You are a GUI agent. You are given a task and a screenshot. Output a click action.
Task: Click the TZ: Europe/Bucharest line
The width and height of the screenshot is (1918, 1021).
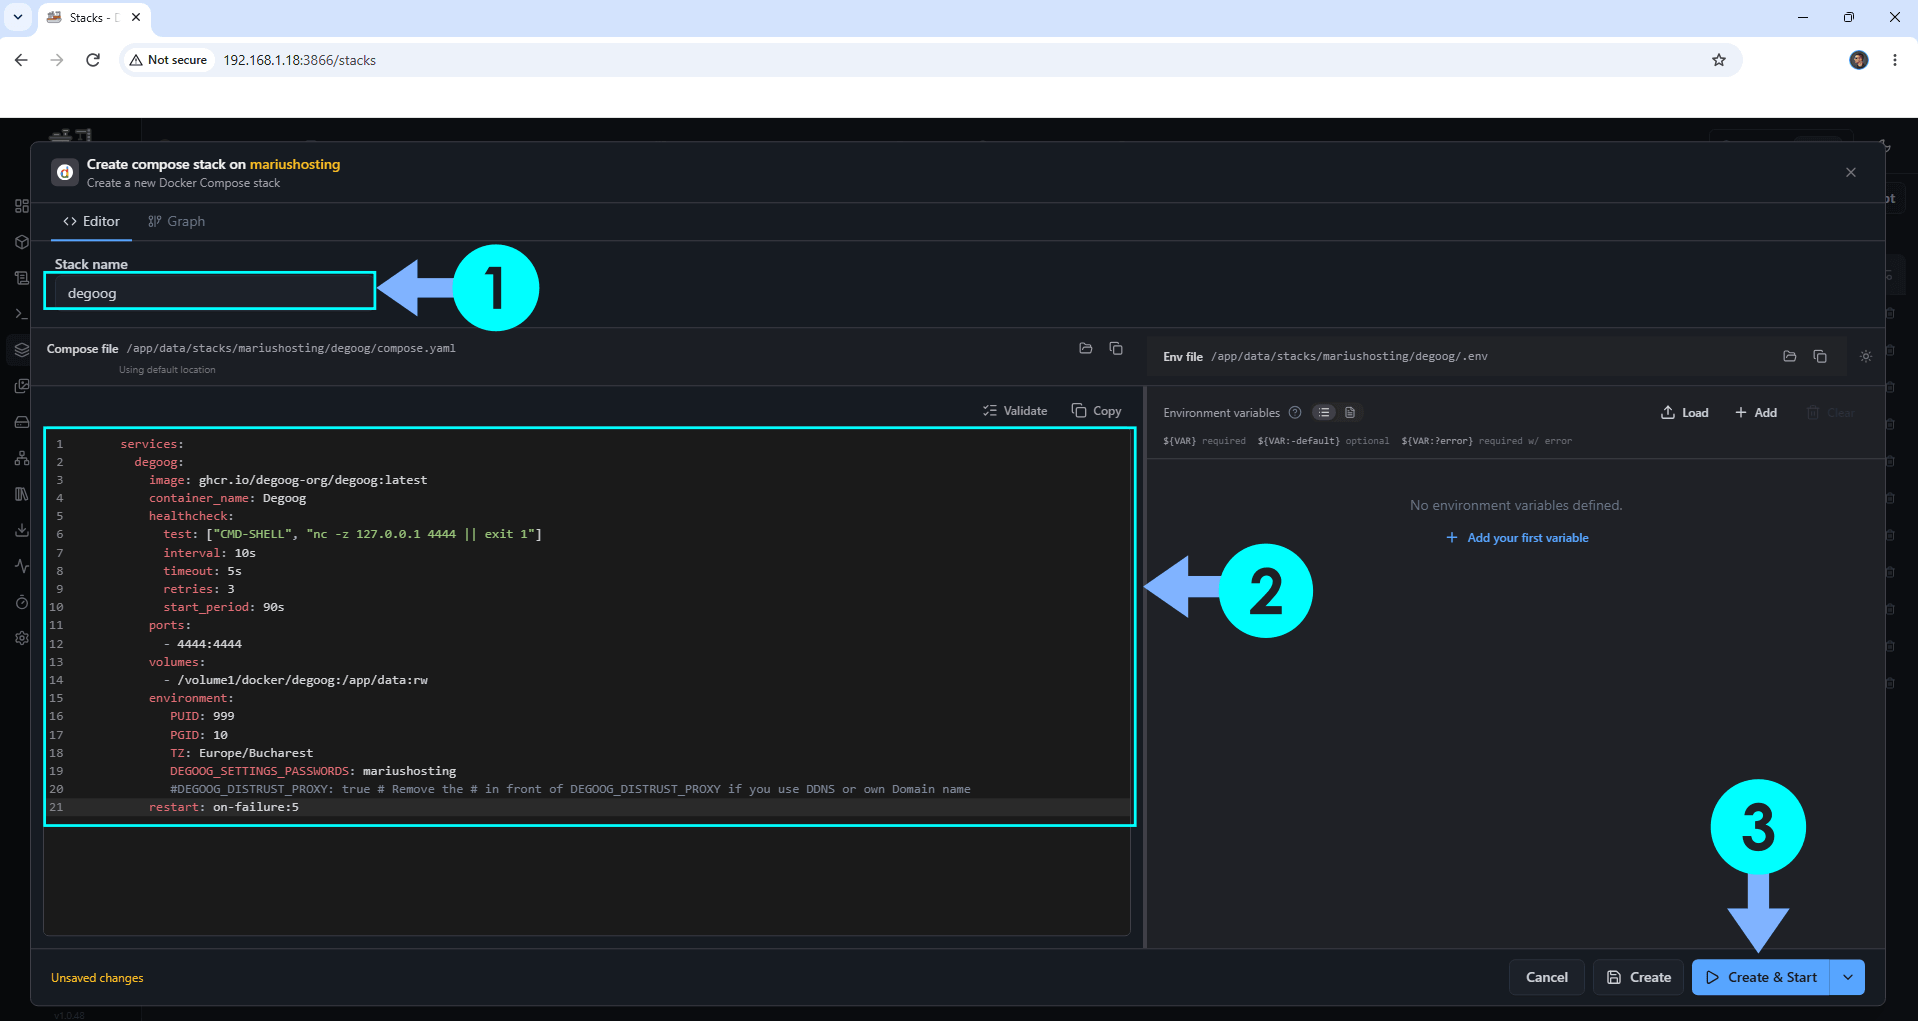pos(241,753)
